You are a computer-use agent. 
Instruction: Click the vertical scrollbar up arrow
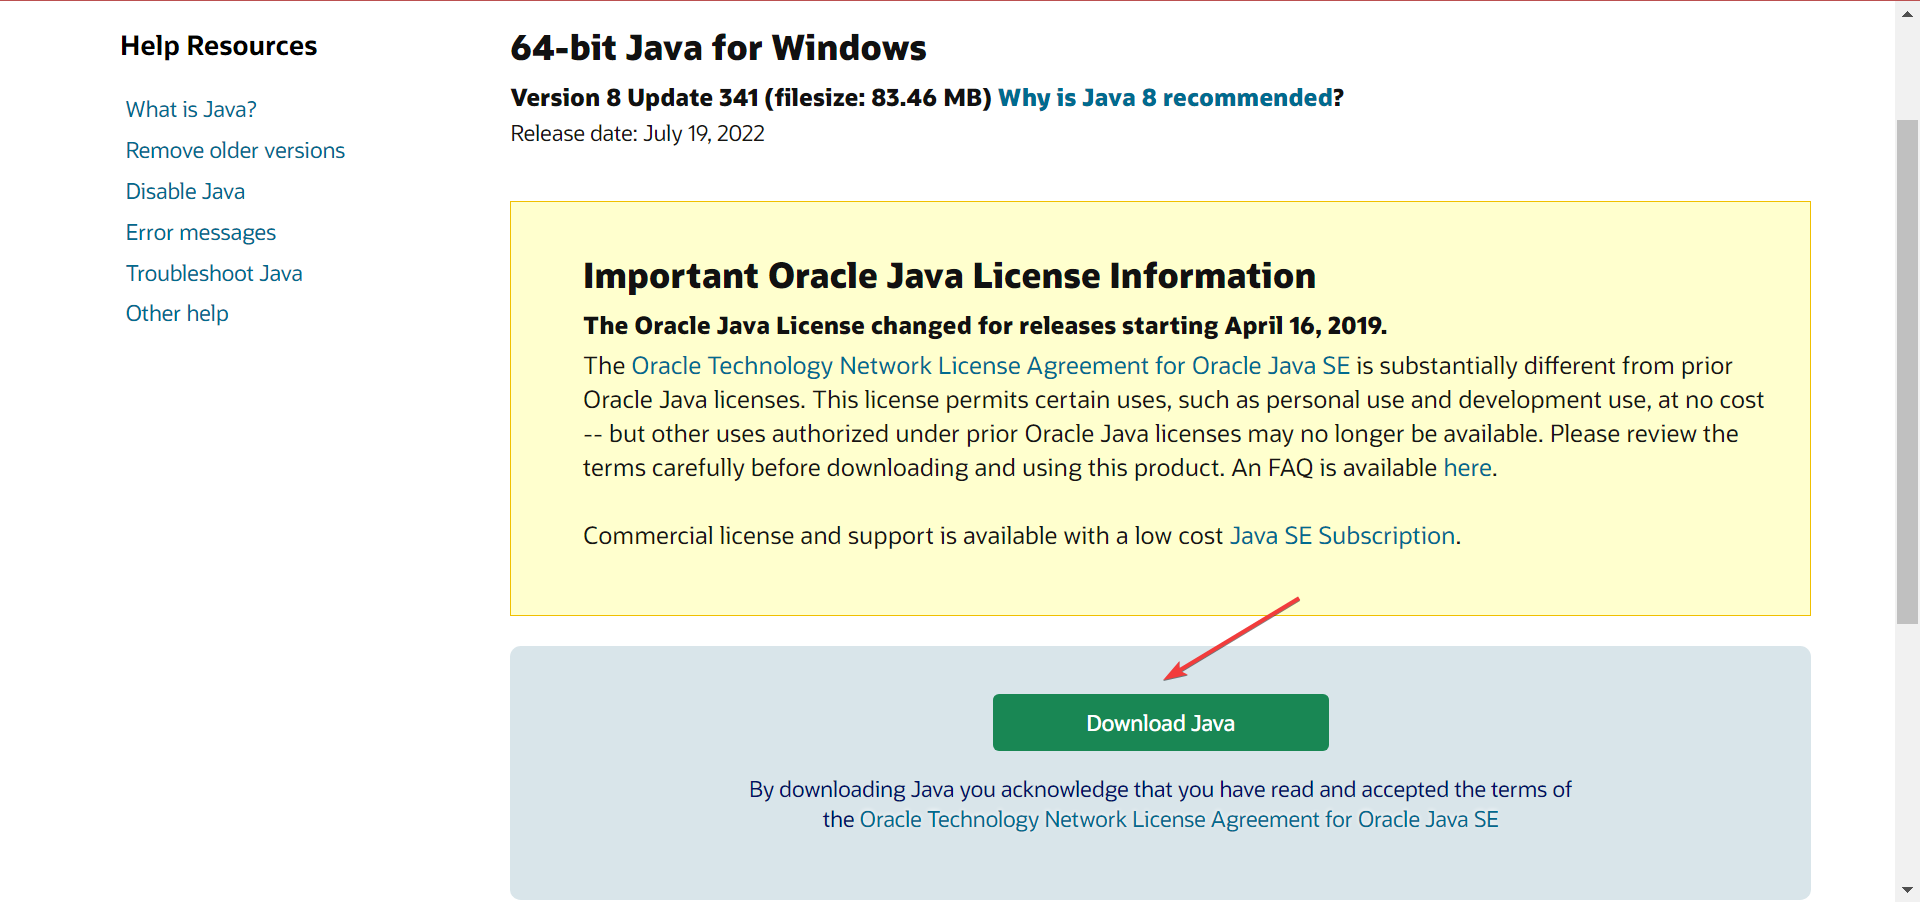(1907, 13)
